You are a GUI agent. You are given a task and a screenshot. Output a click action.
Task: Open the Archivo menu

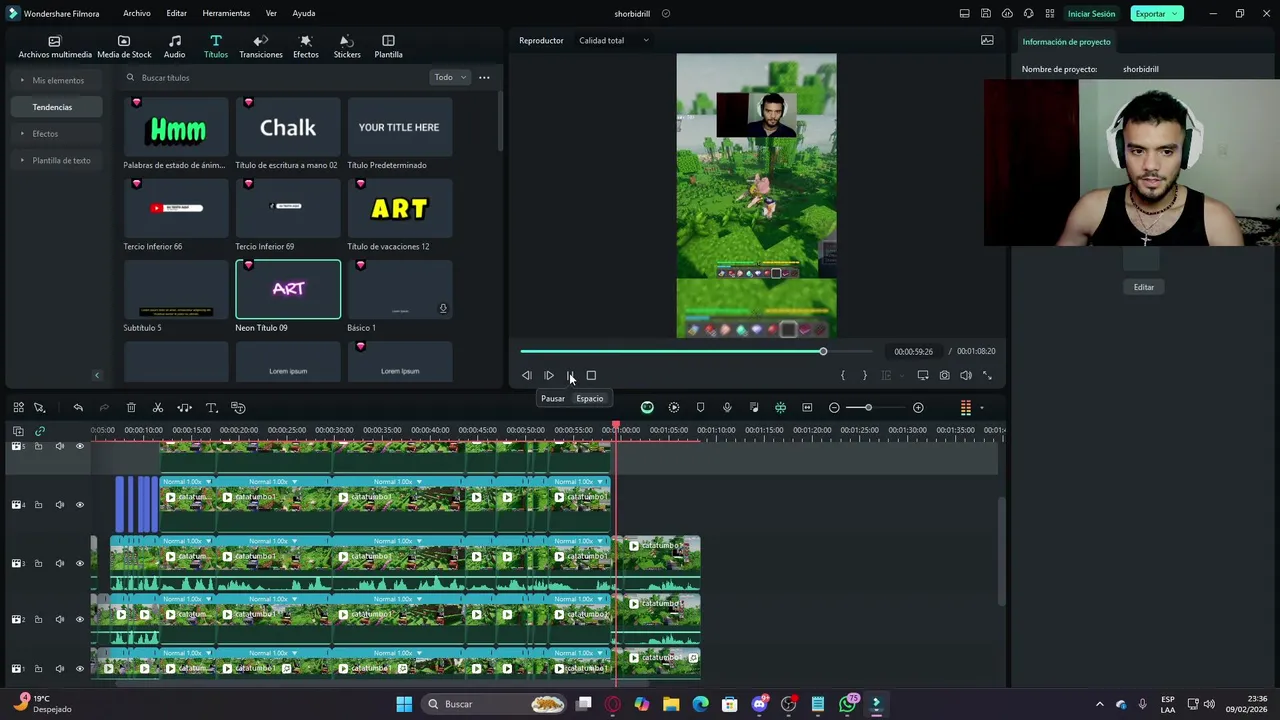tap(137, 13)
